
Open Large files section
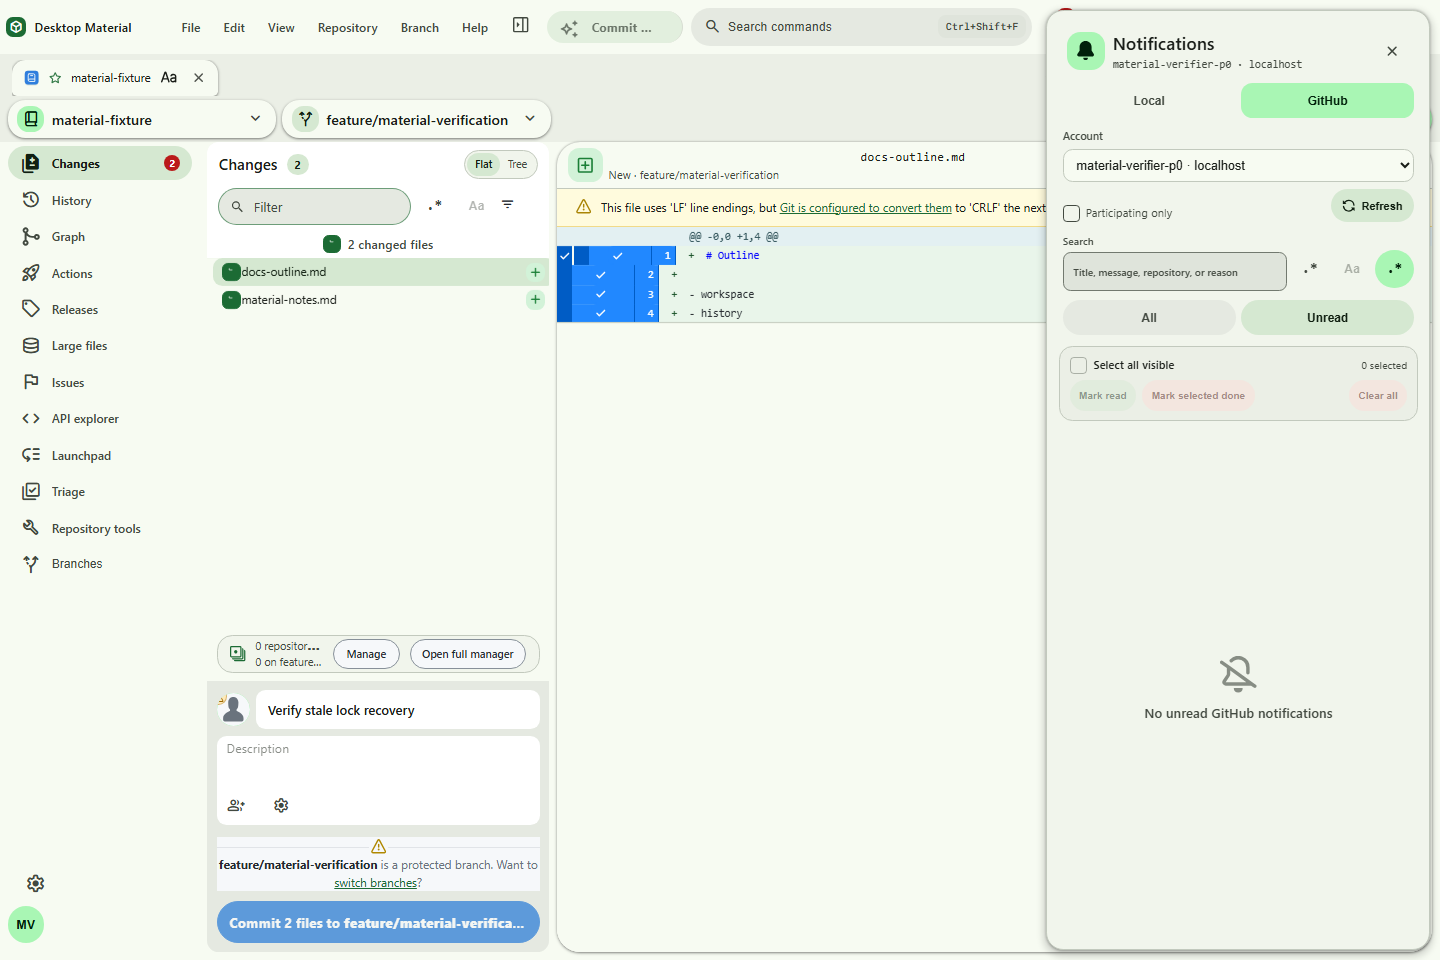pos(100,346)
